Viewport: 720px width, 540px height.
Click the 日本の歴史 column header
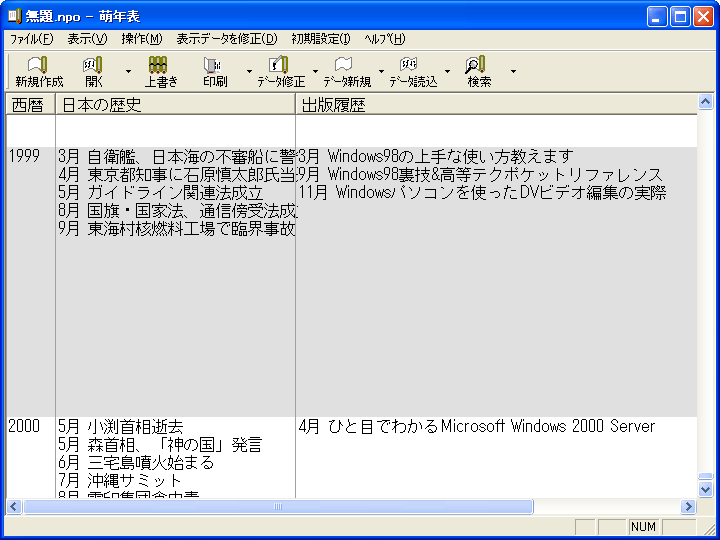click(175, 104)
